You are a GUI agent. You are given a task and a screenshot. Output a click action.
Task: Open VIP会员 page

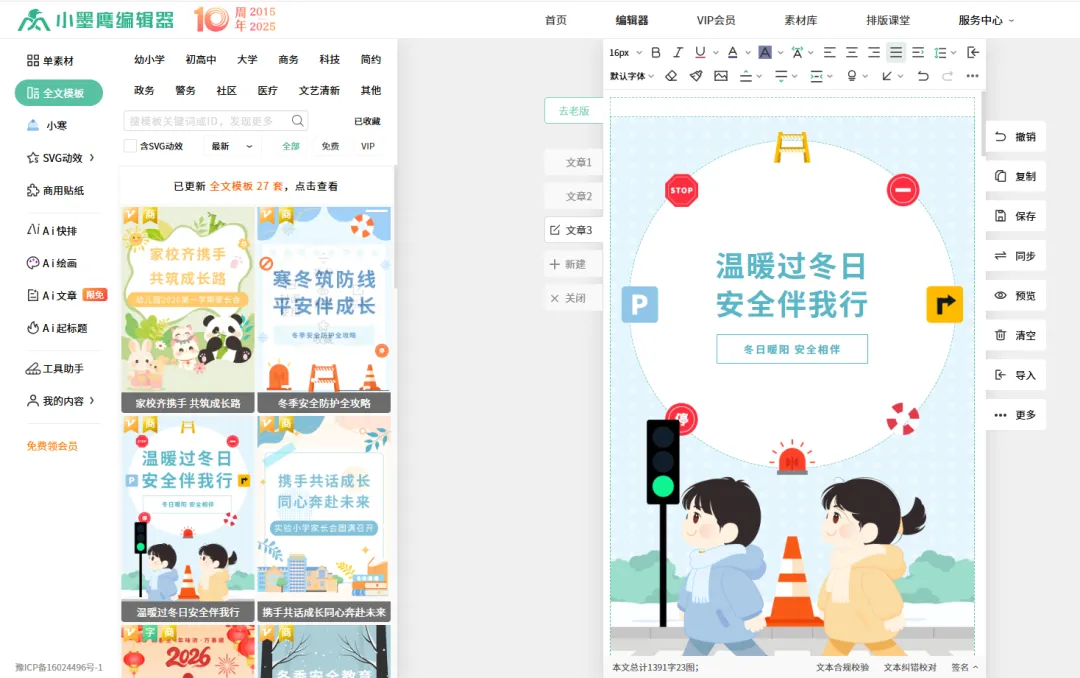pos(716,20)
